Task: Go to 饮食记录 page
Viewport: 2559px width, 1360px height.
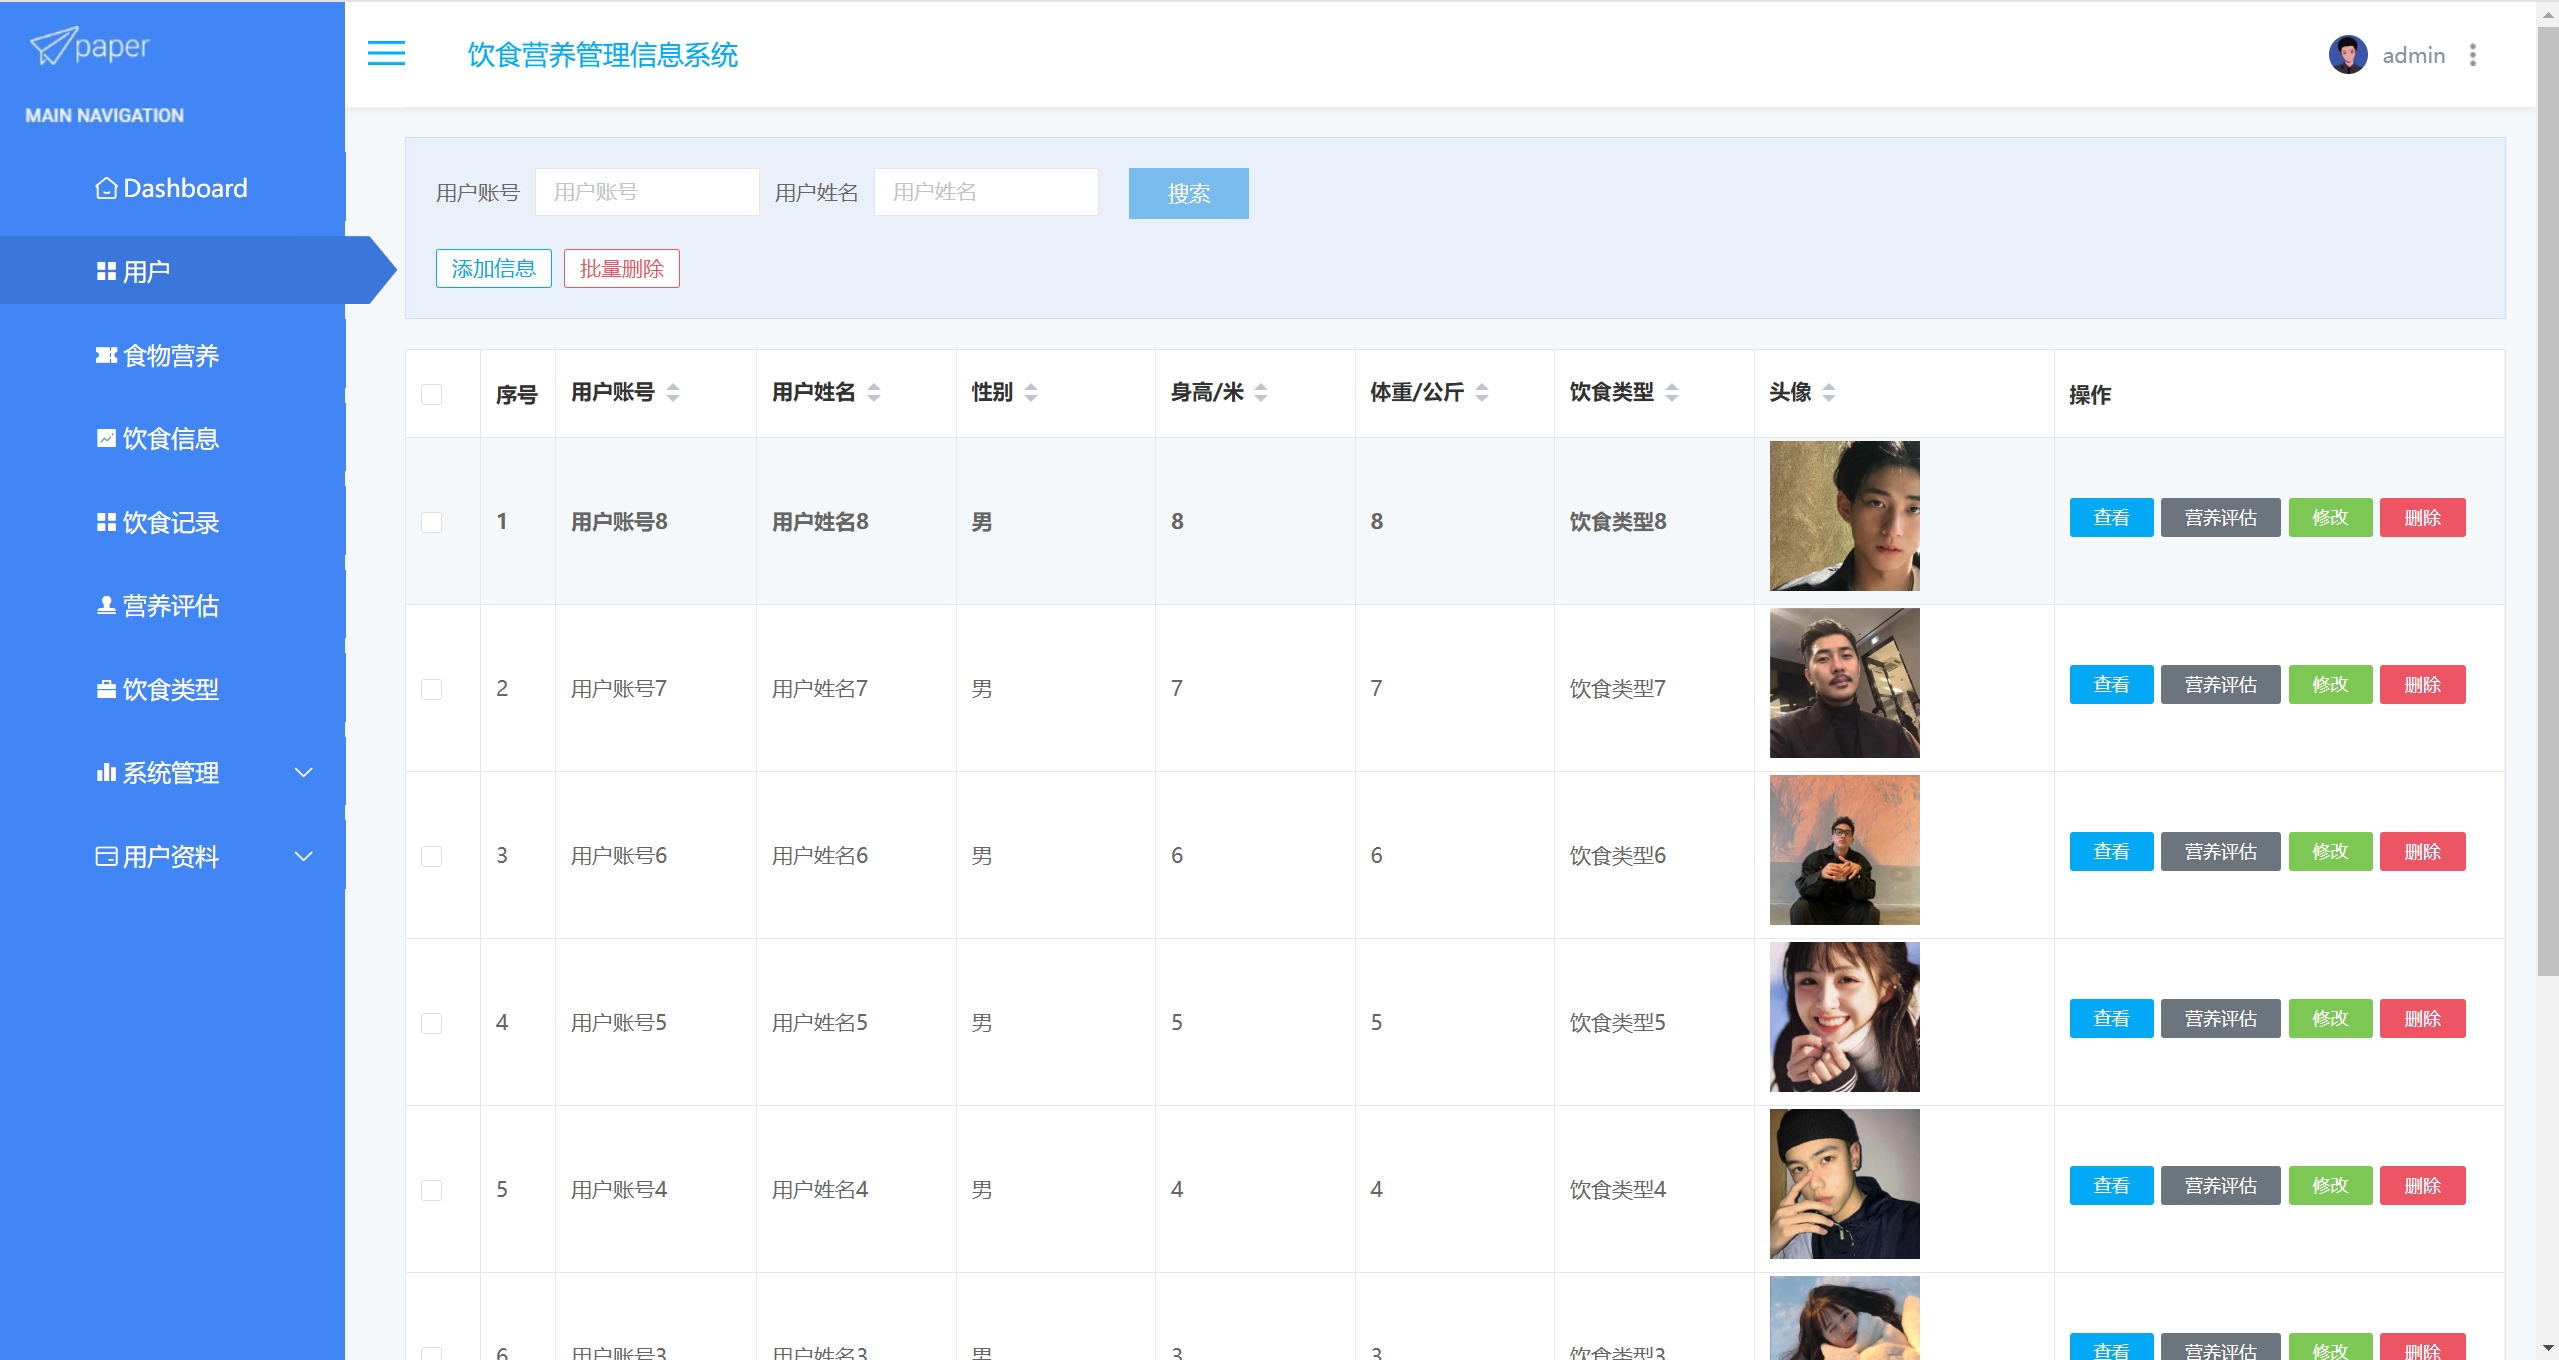Action: tap(173, 522)
